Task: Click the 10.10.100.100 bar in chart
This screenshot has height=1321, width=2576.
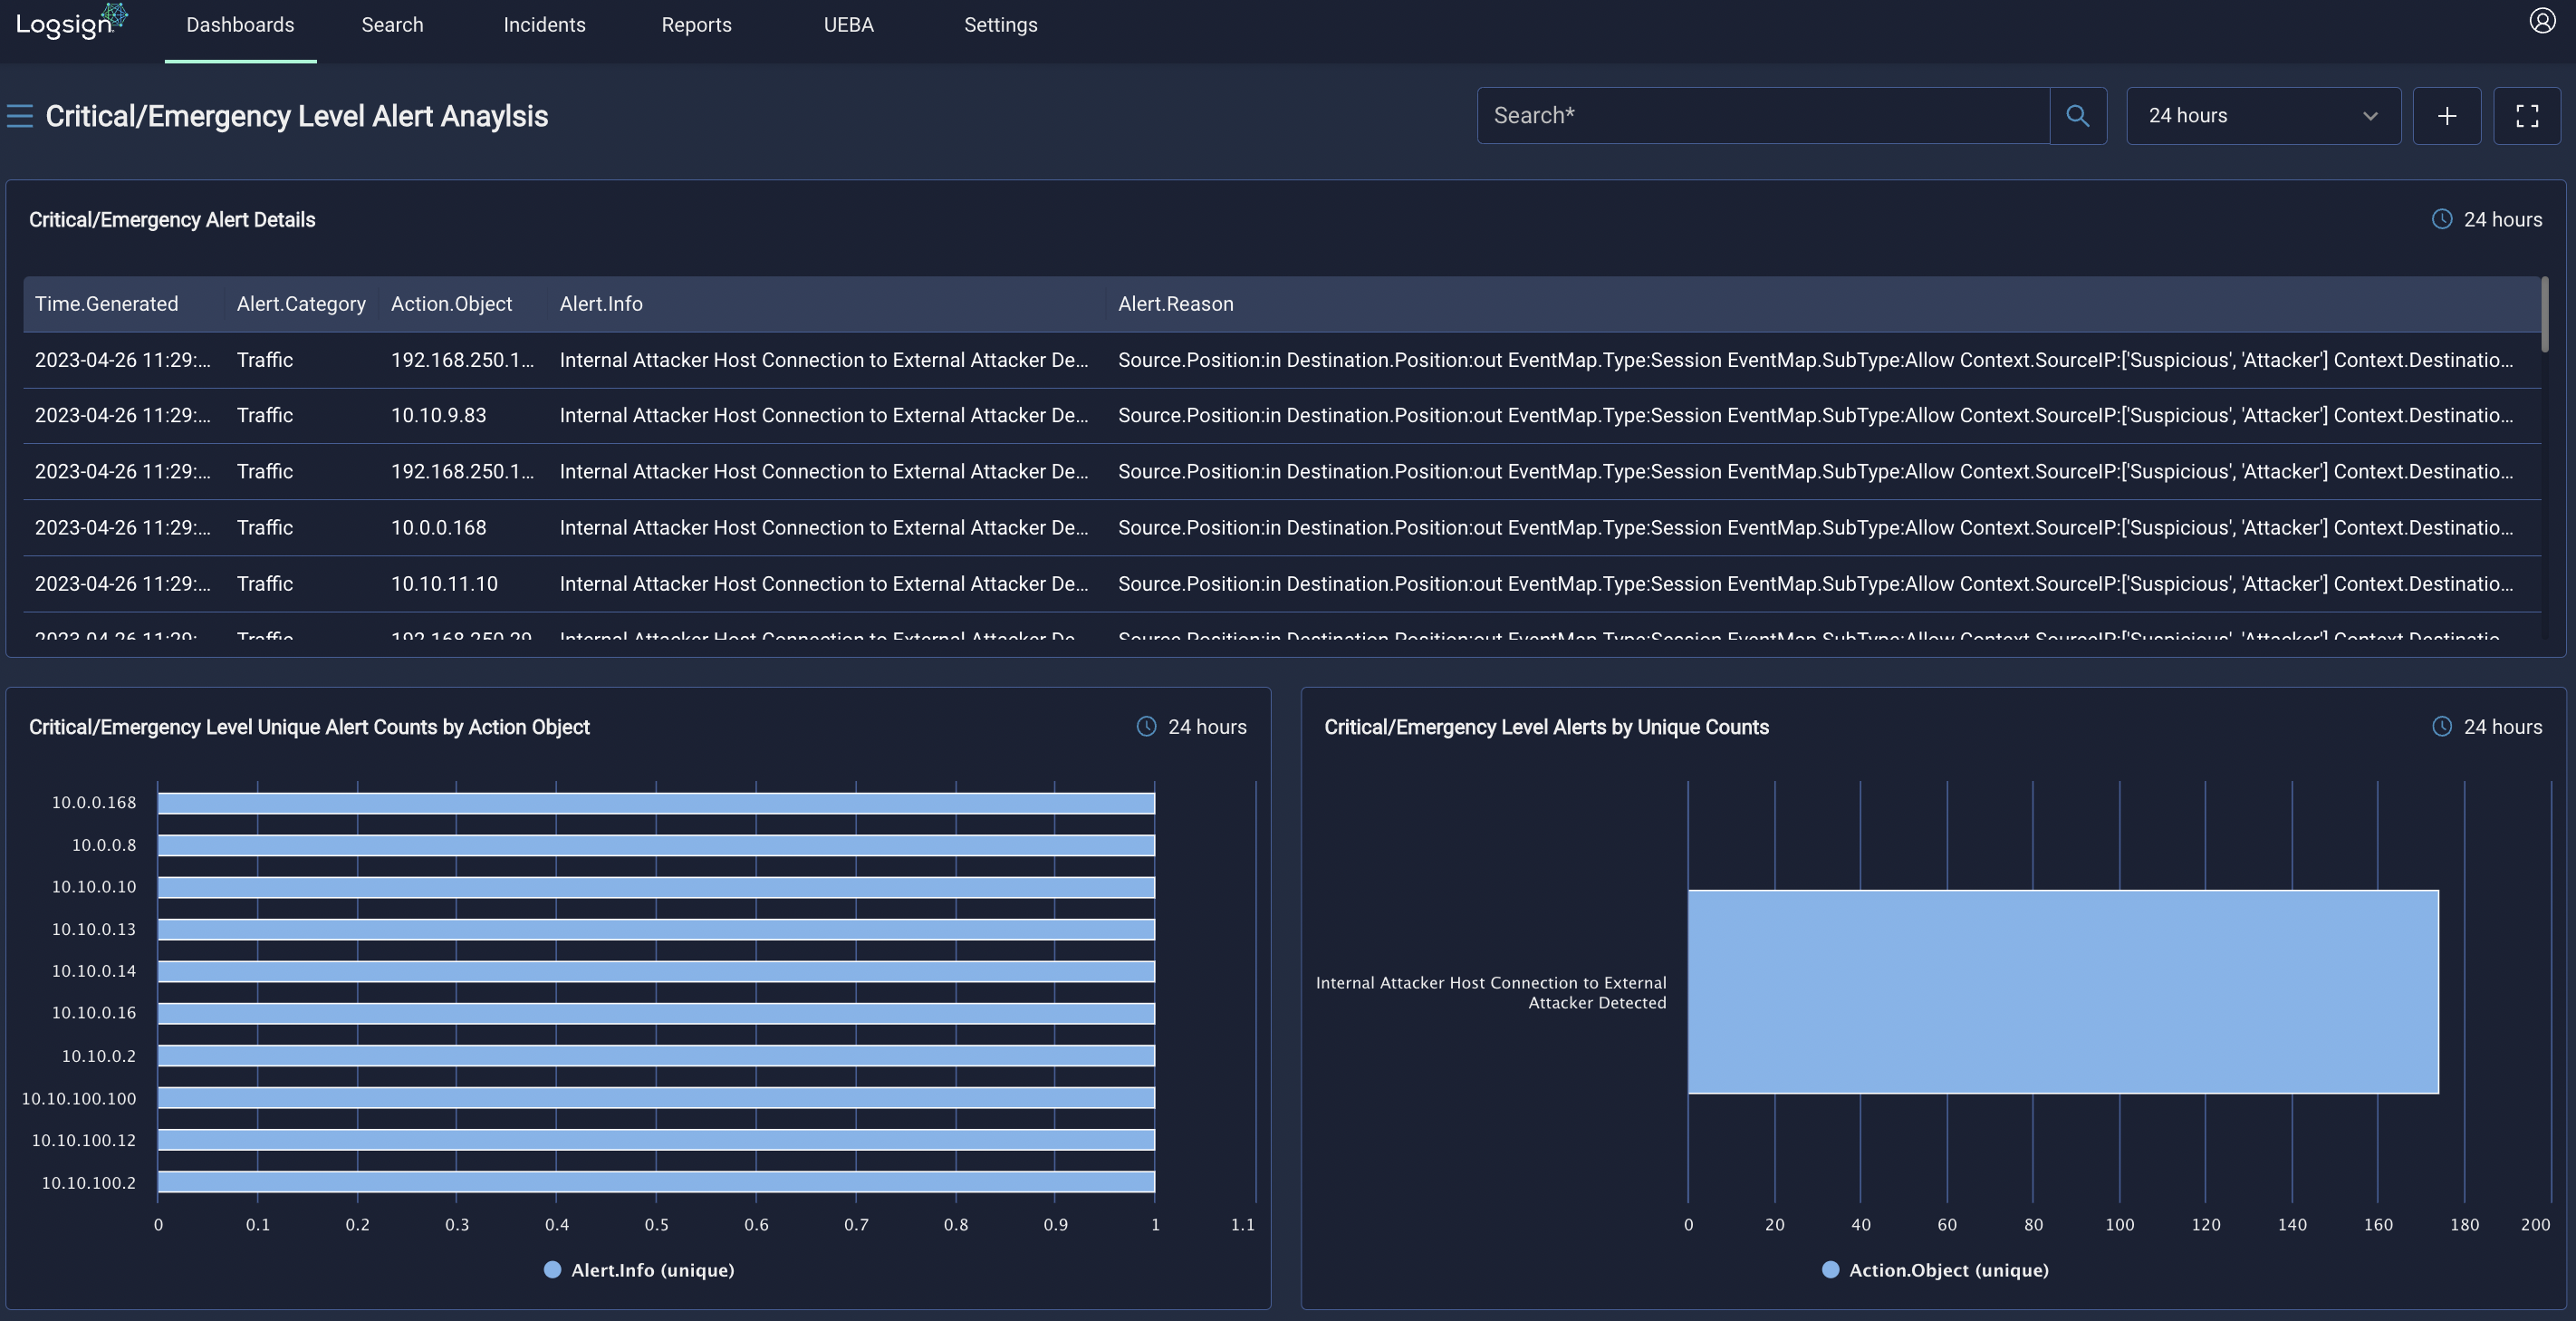Action: 656,1097
